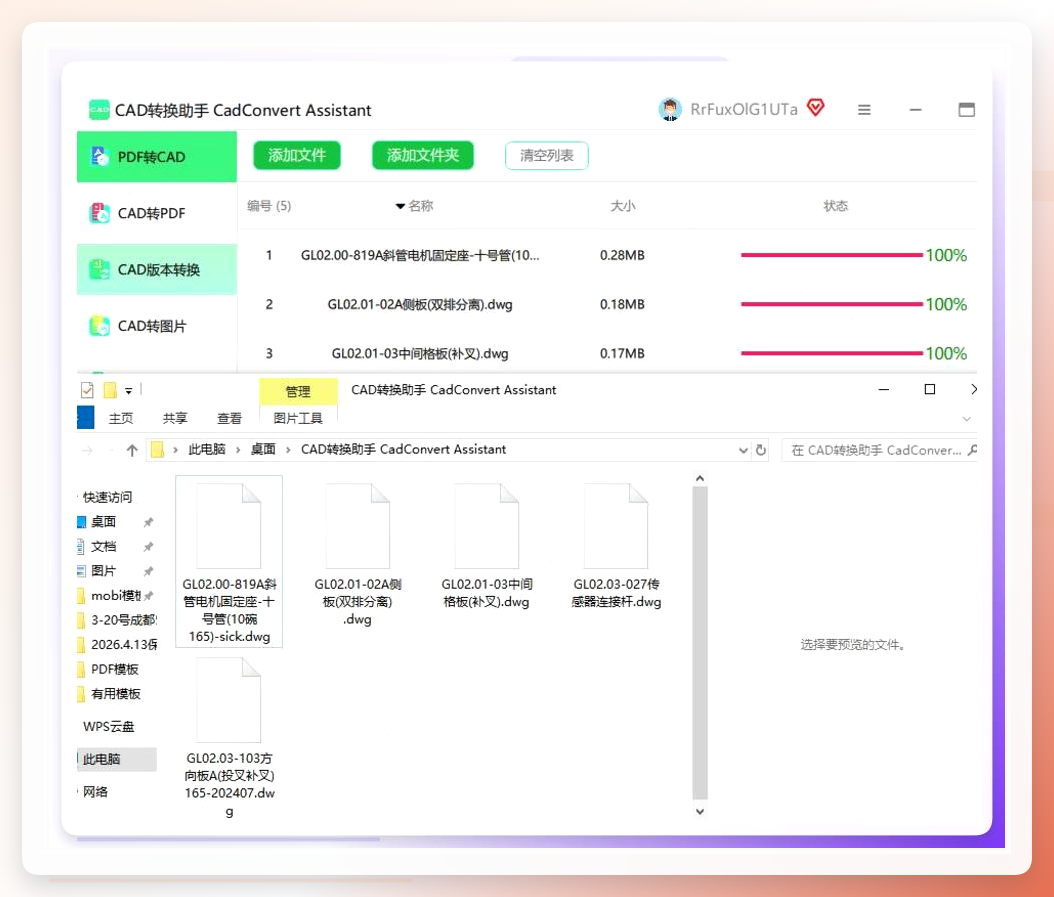Click the 添加文件夹 button
1054x897 pixels.
pyautogui.click(x=423, y=155)
